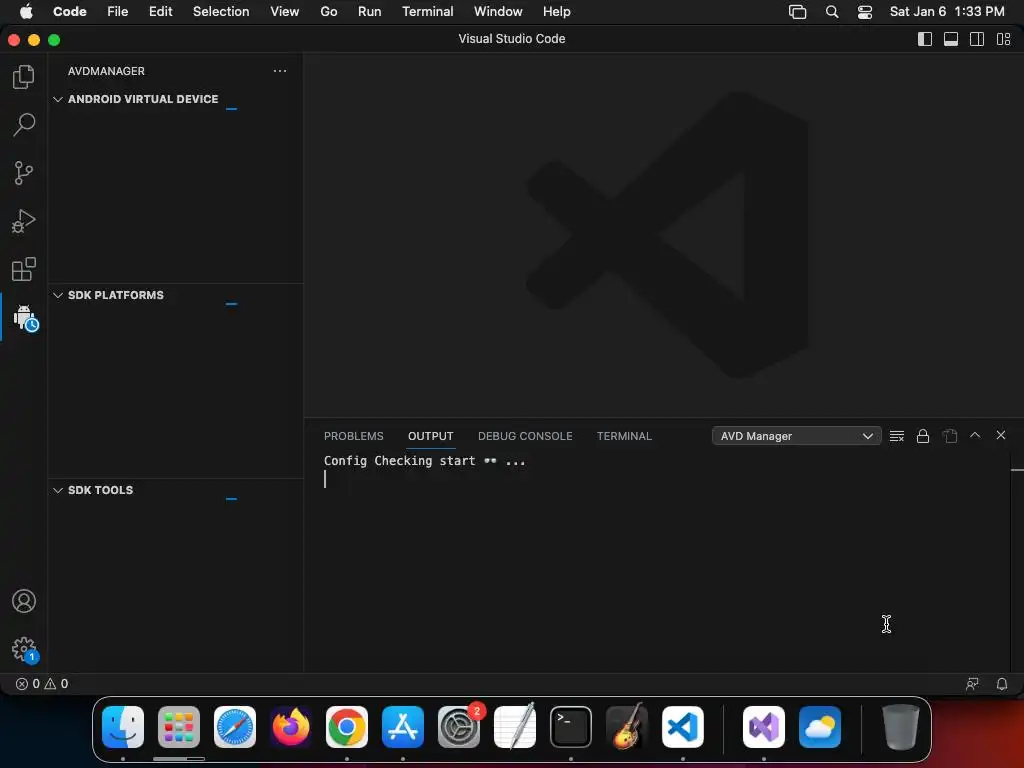
Task: Open the Explorer view in activity bar
Action: tap(24, 76)
